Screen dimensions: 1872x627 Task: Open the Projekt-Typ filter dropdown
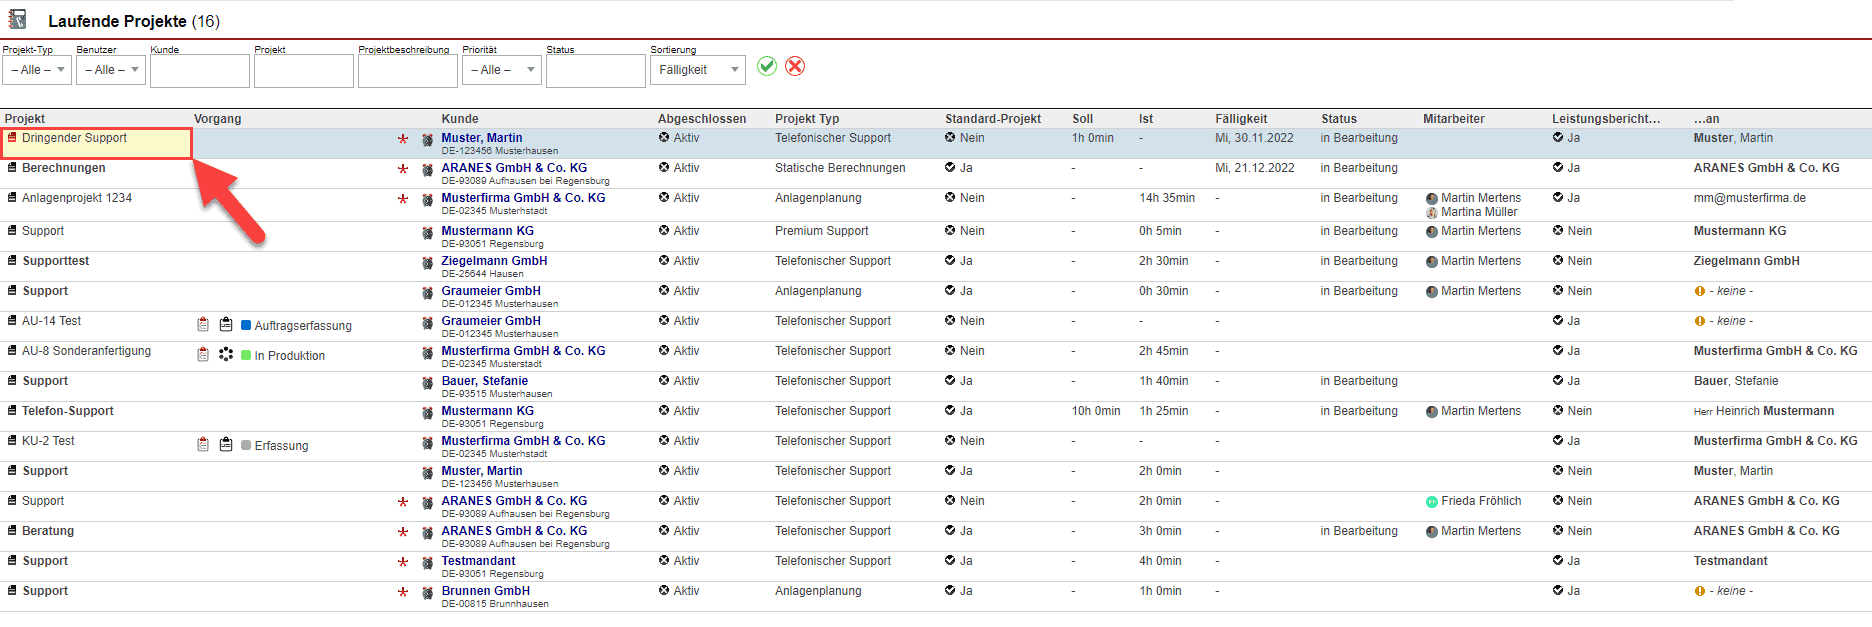(x=36, y=70)
